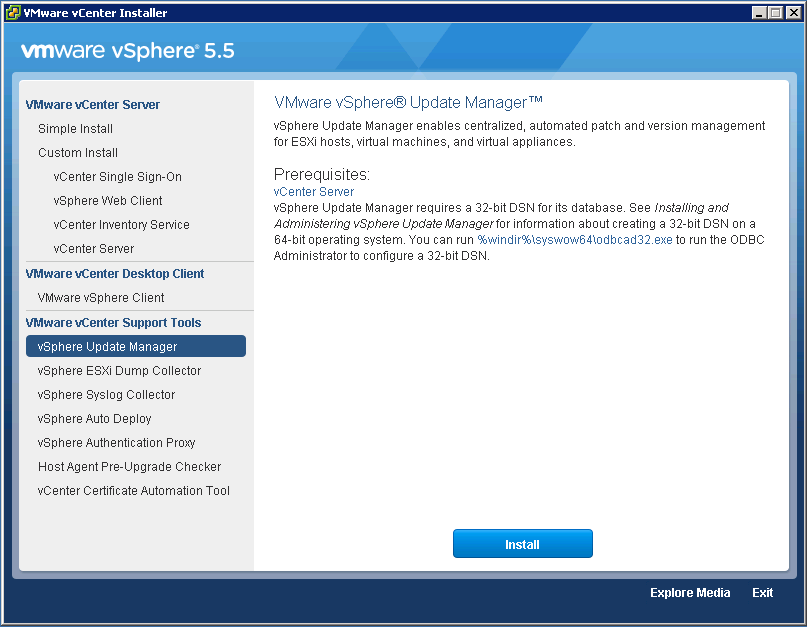
Task: Open vSphere ESXi Dump Collector entry
Action: (x=119, y=371)
